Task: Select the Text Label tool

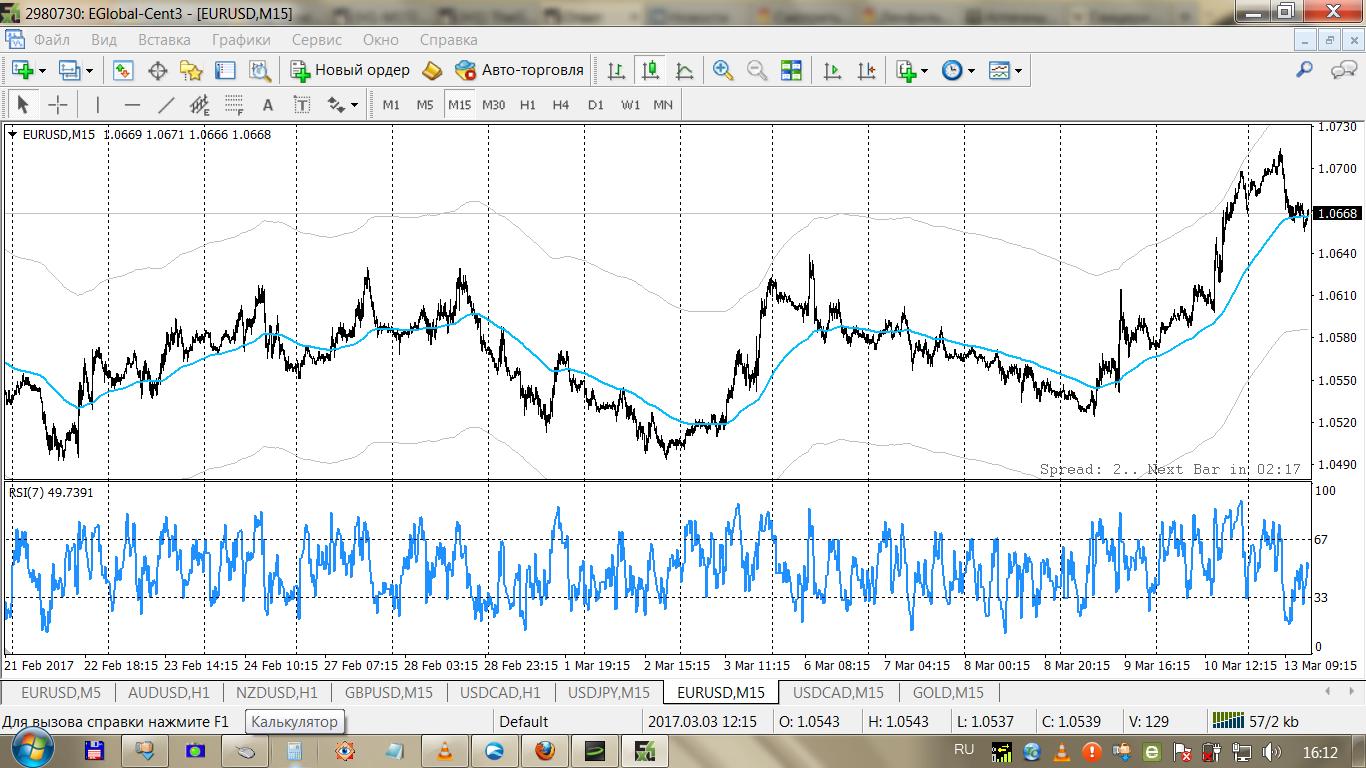Action: coord(302,104)
